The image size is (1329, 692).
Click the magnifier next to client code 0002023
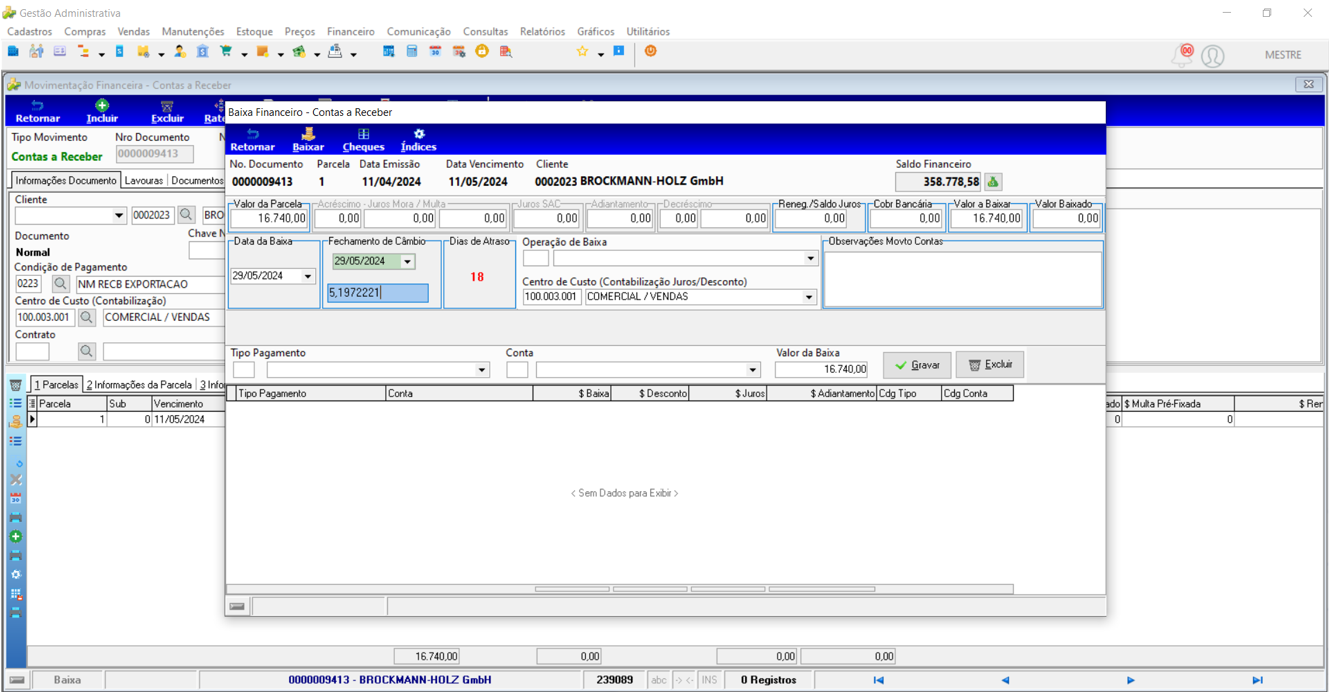point(186,215)
